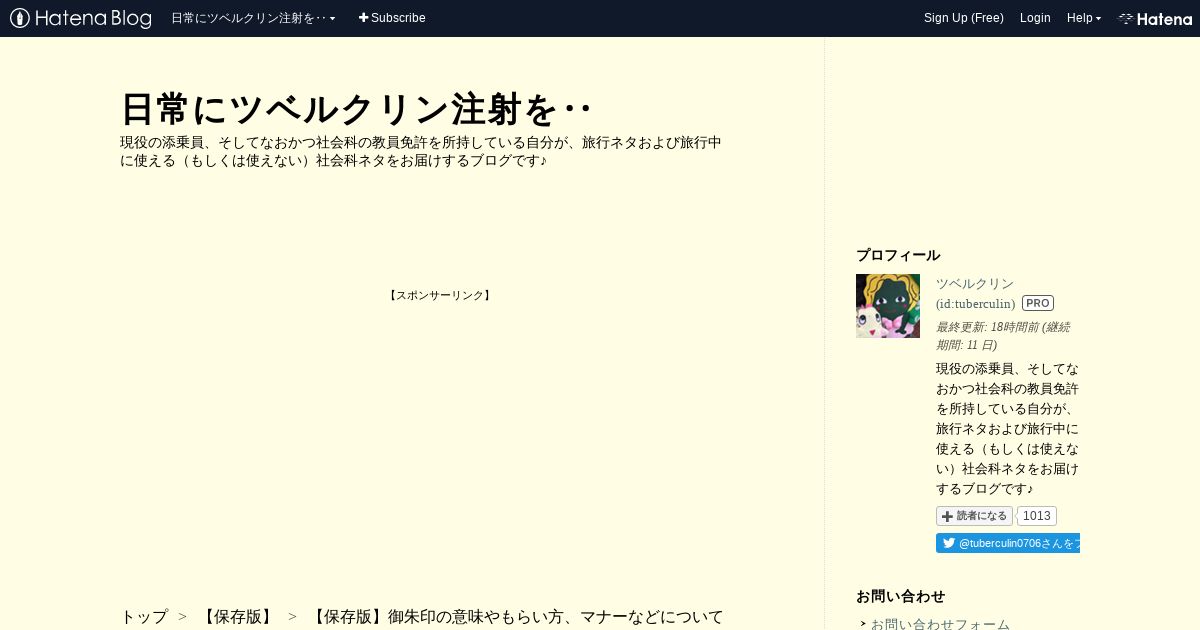Open the Hatena Blog logo home
The height and width of the screenshot is (630, 1200).
[81, 18]
